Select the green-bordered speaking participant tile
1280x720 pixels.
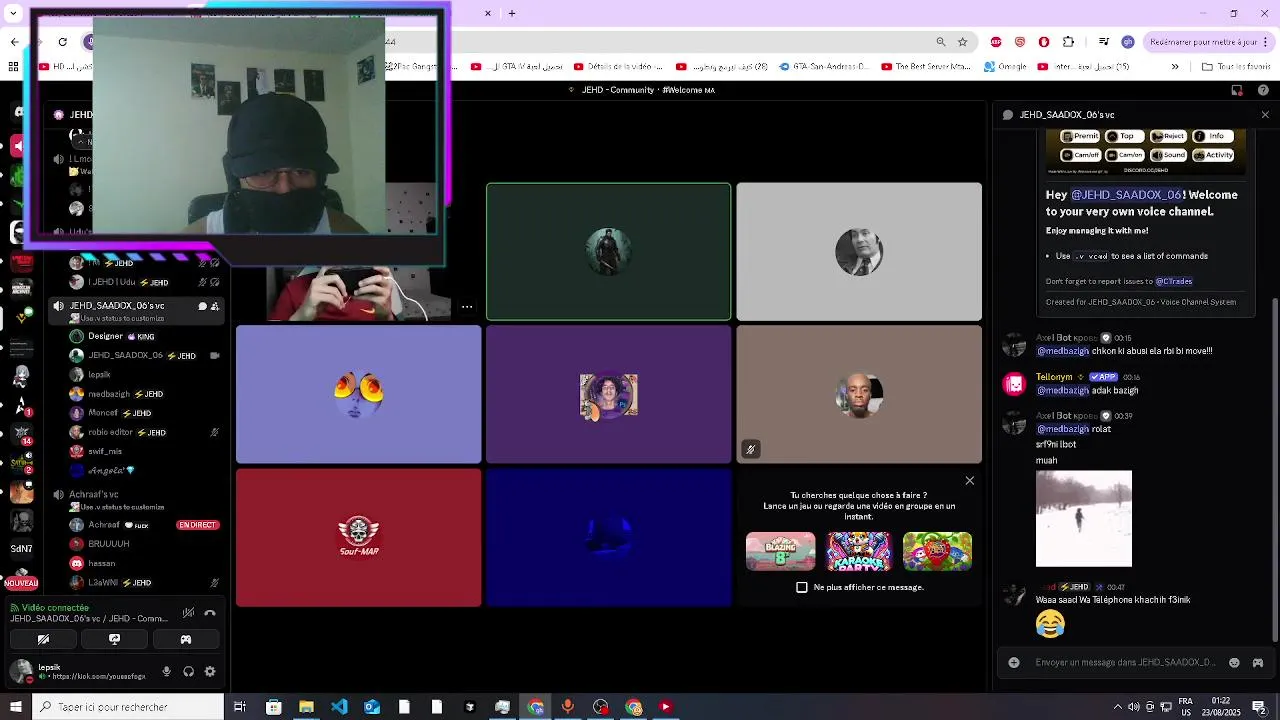(x=609, y=252)
